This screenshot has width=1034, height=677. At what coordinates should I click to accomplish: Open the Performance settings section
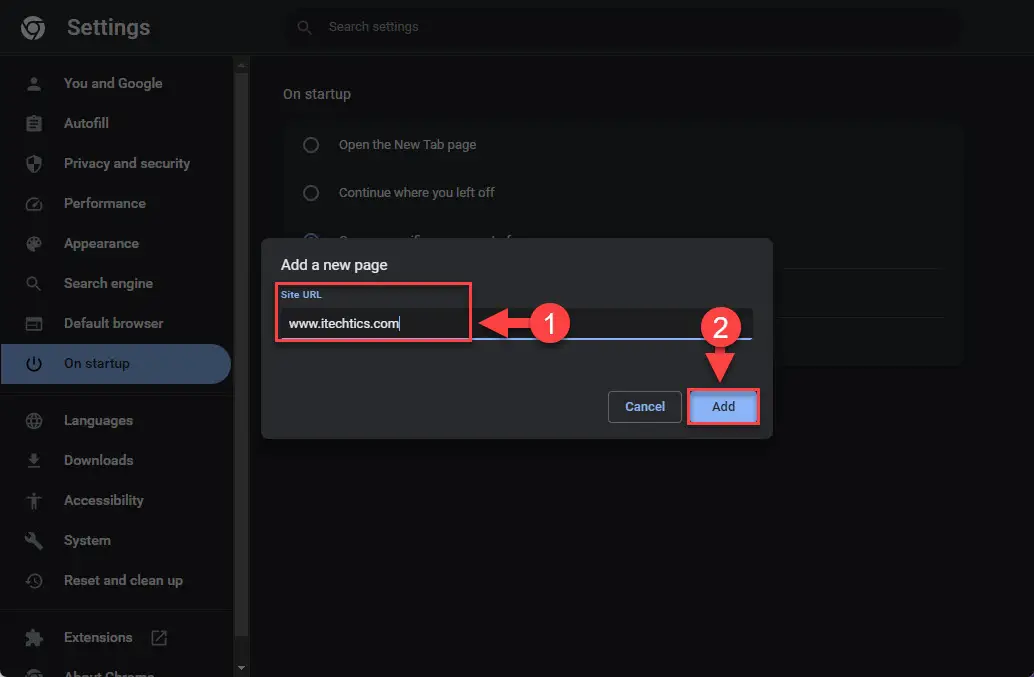pyautogui.click(x=115, y=204)
